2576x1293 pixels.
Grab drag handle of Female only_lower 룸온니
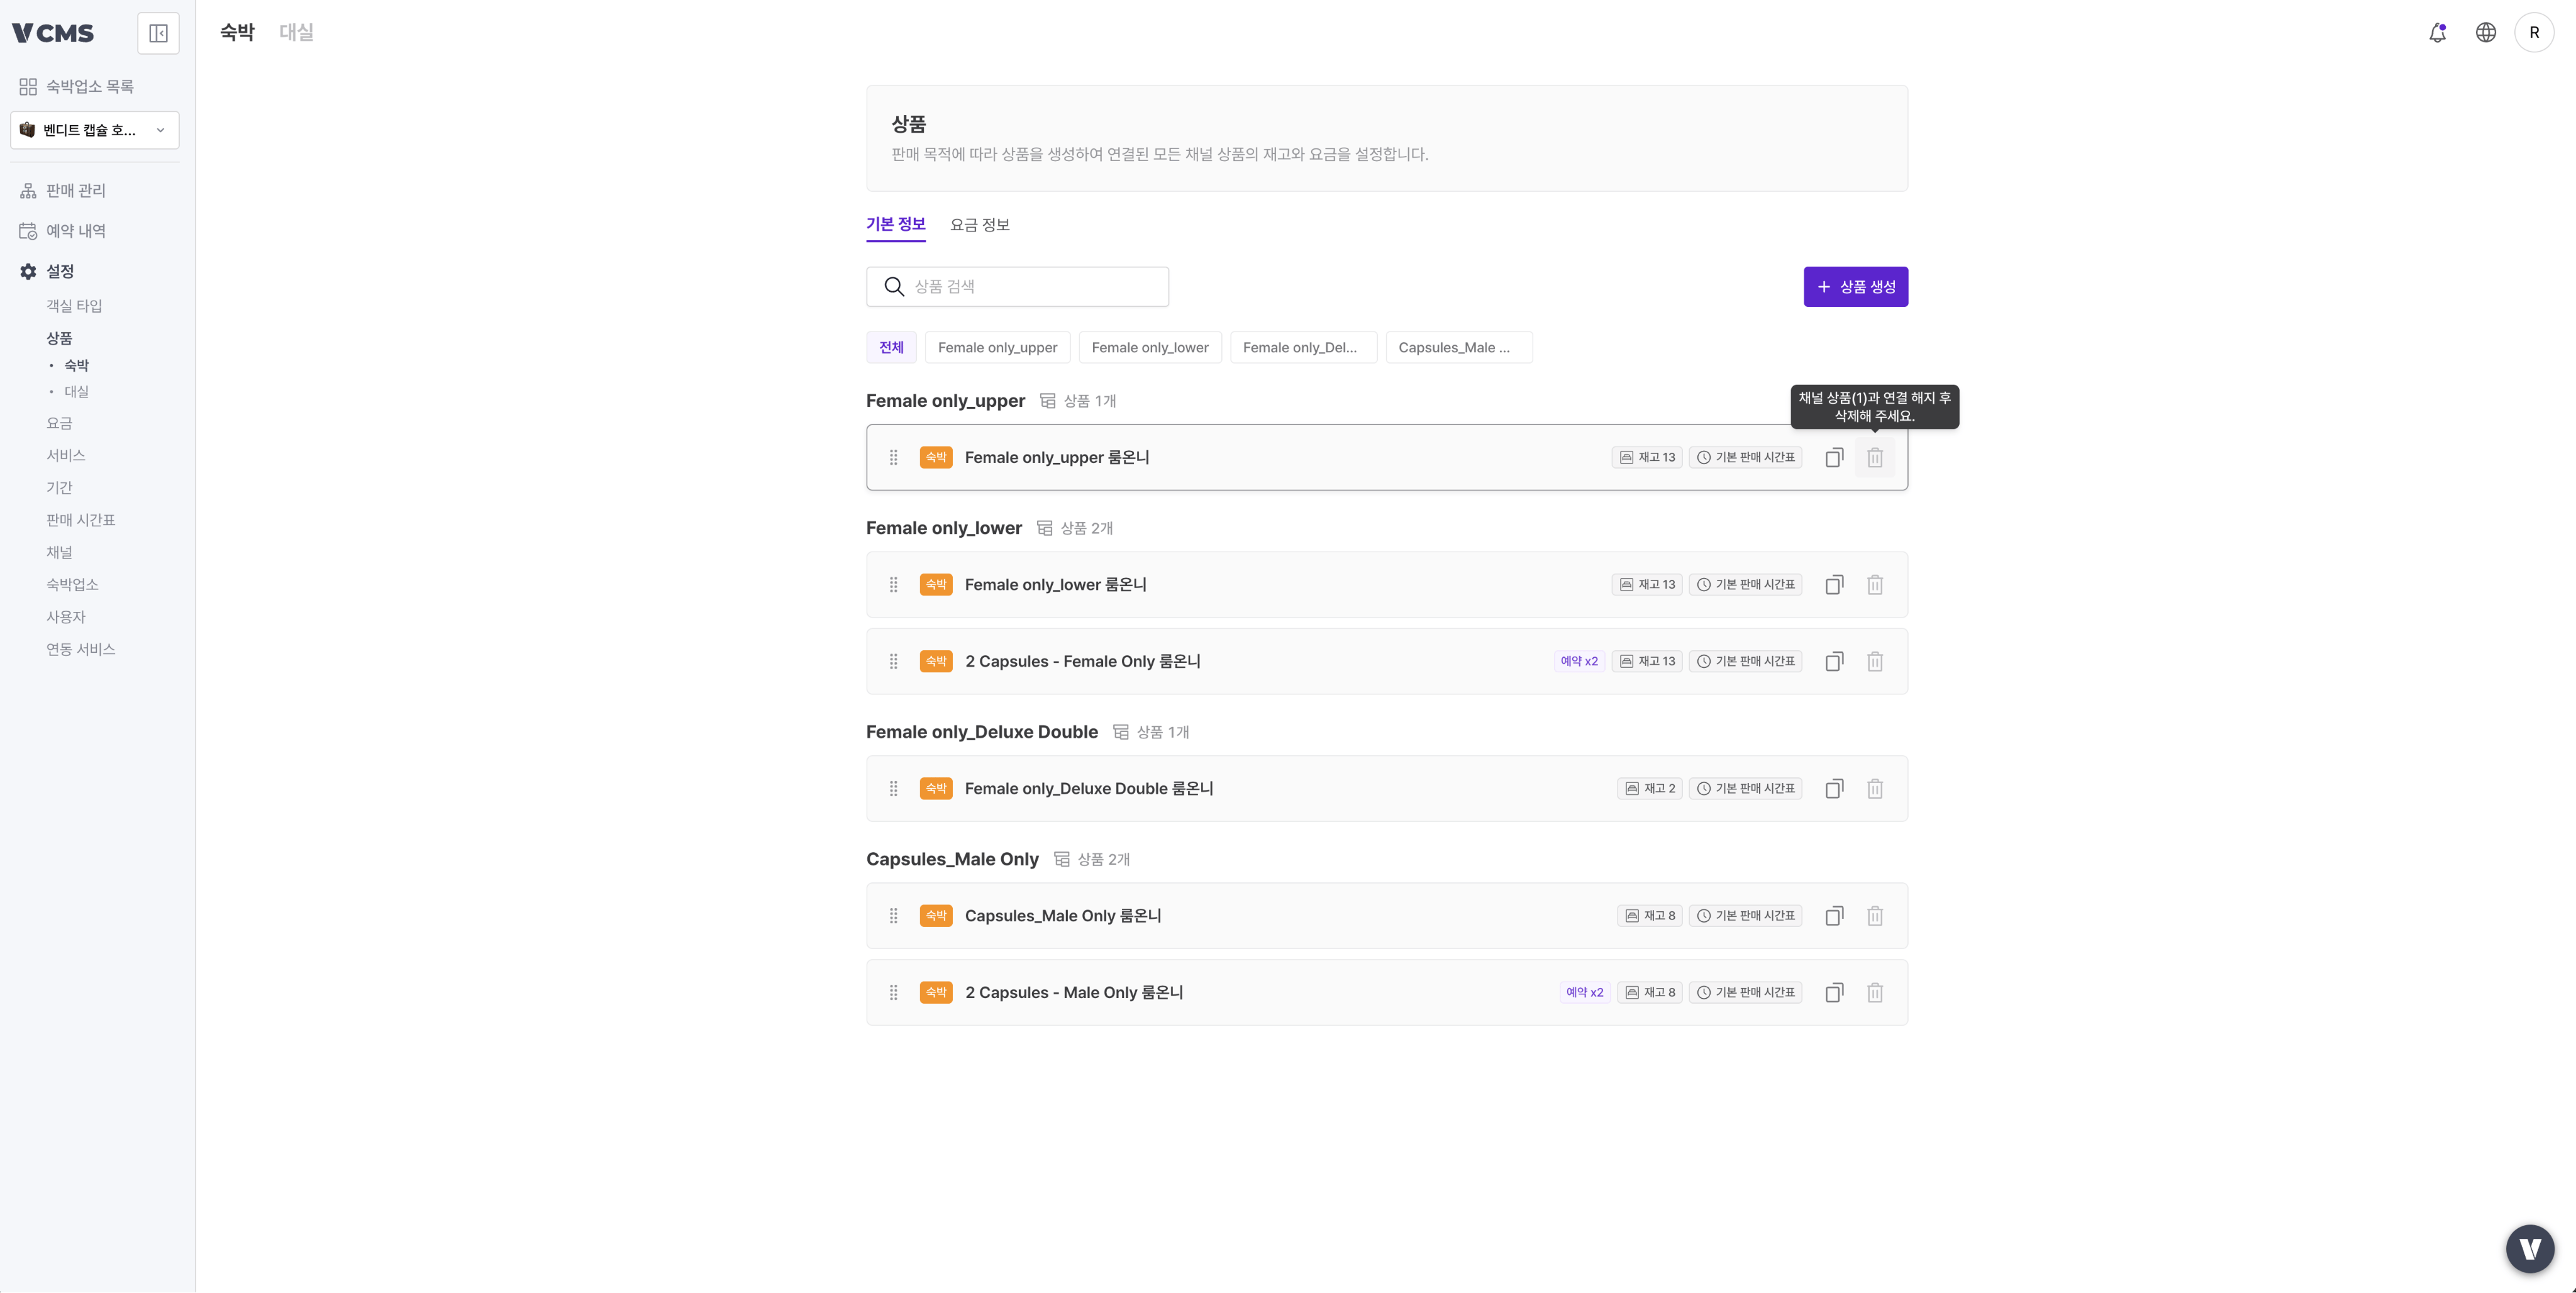pos(893,585)
